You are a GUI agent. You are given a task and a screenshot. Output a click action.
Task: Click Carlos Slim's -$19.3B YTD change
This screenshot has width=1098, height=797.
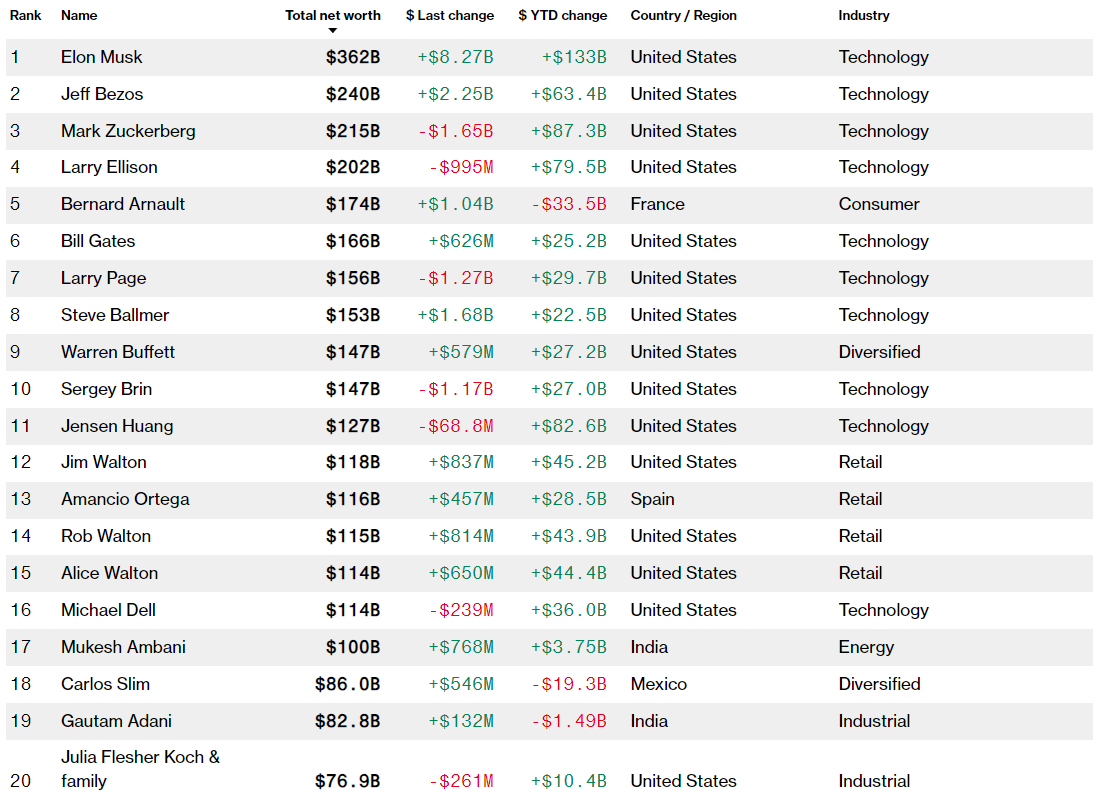pos(569,684)
